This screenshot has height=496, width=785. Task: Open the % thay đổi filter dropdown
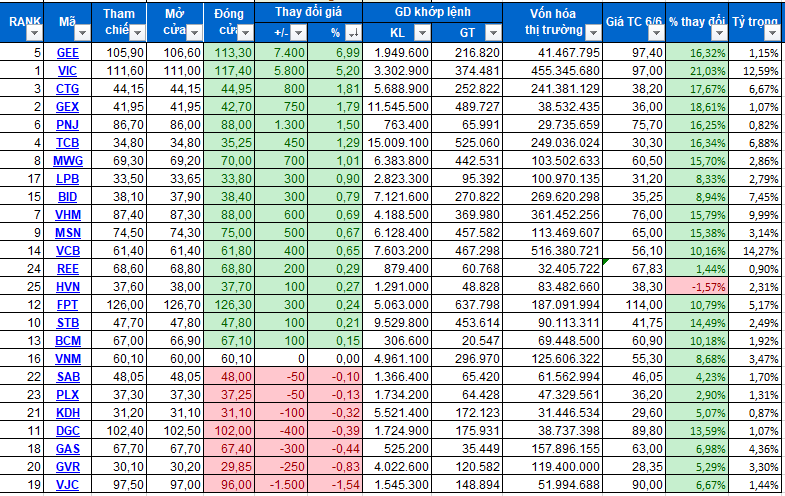tap(719, 34)
